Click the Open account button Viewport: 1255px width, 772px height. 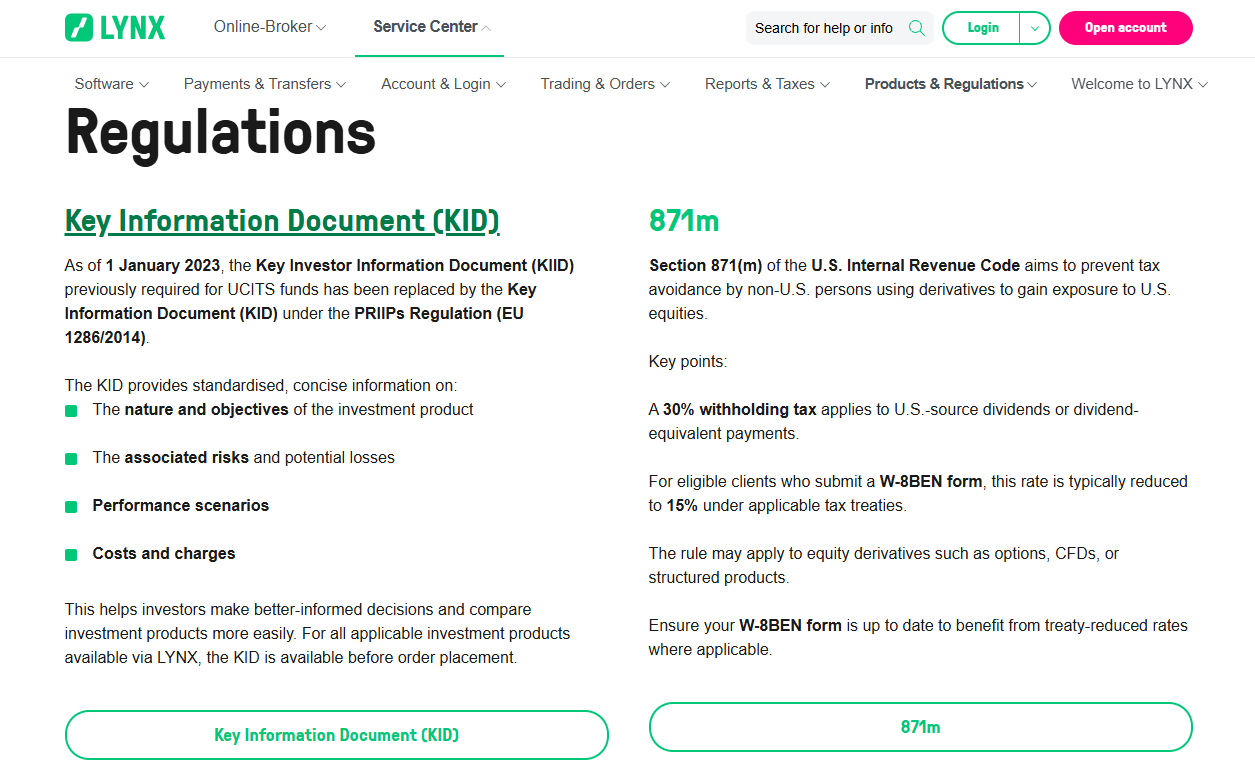(x=1125, y=28)
